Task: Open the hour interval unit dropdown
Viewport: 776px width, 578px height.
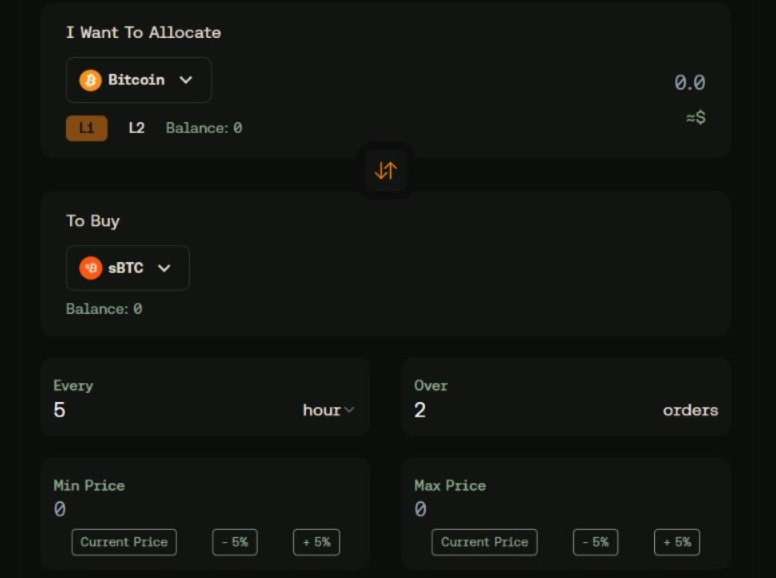Action: (329, 410)
